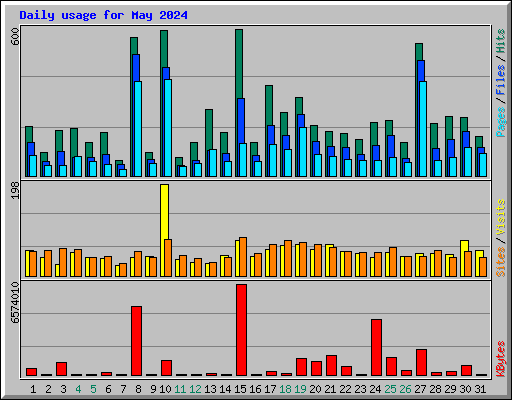512x400 pixels.
Task: Click day label '14' on the x-axis
Action: [x=225, y=389]
